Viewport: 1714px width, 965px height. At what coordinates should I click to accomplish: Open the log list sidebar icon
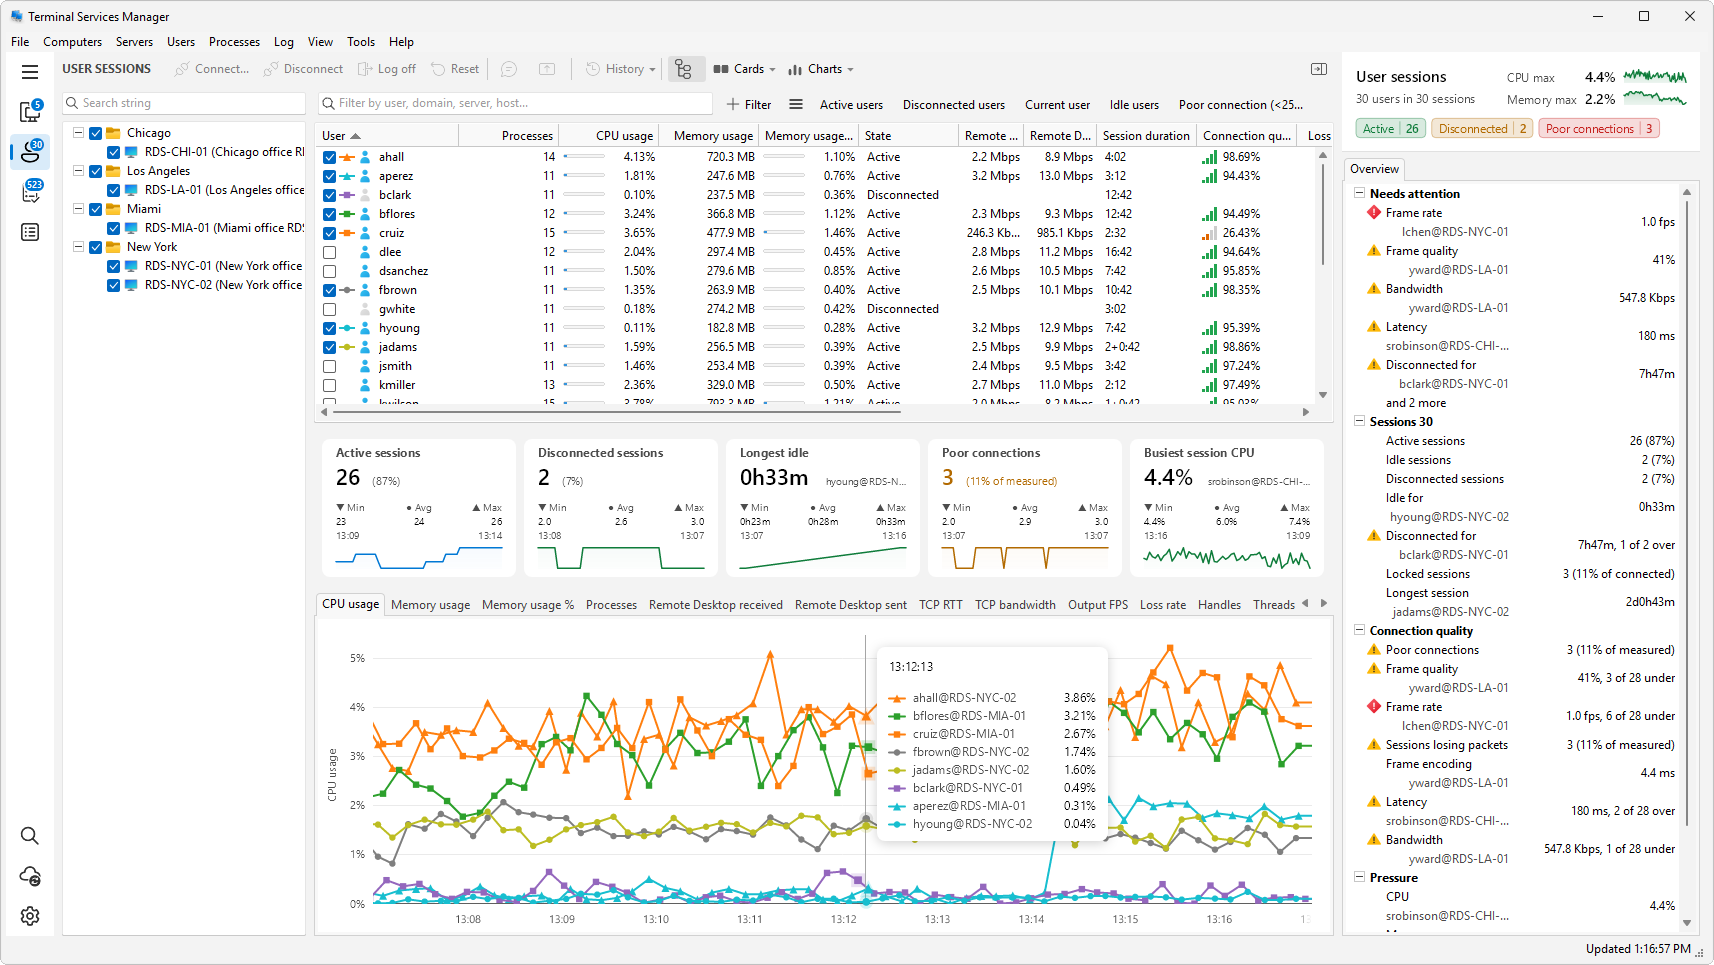click(x=30, y=232)
